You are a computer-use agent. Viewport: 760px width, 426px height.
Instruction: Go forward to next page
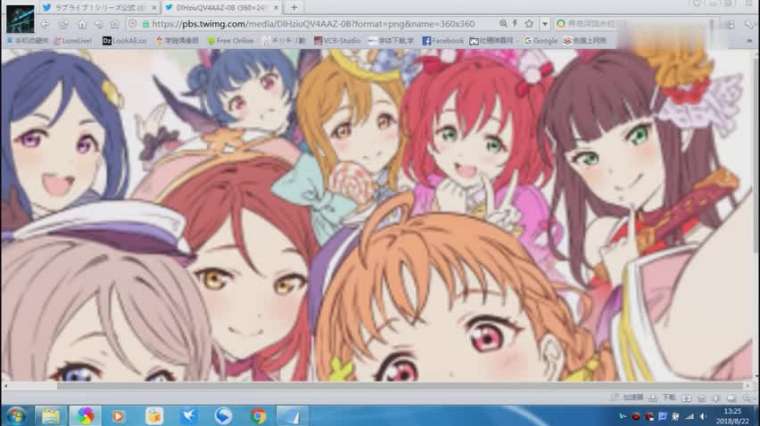(63, 24)
